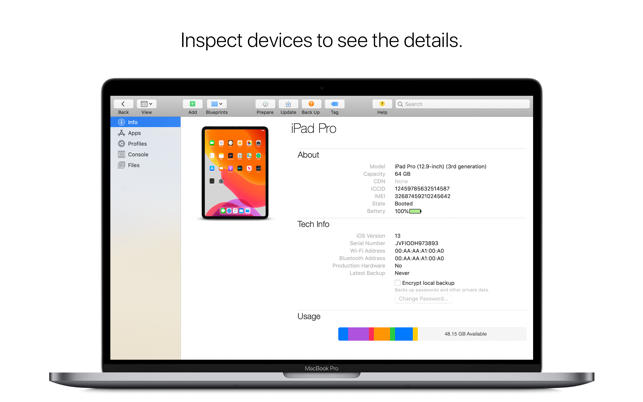
Task: Click the State value 'Booted'
Action: tap(404, 203)
